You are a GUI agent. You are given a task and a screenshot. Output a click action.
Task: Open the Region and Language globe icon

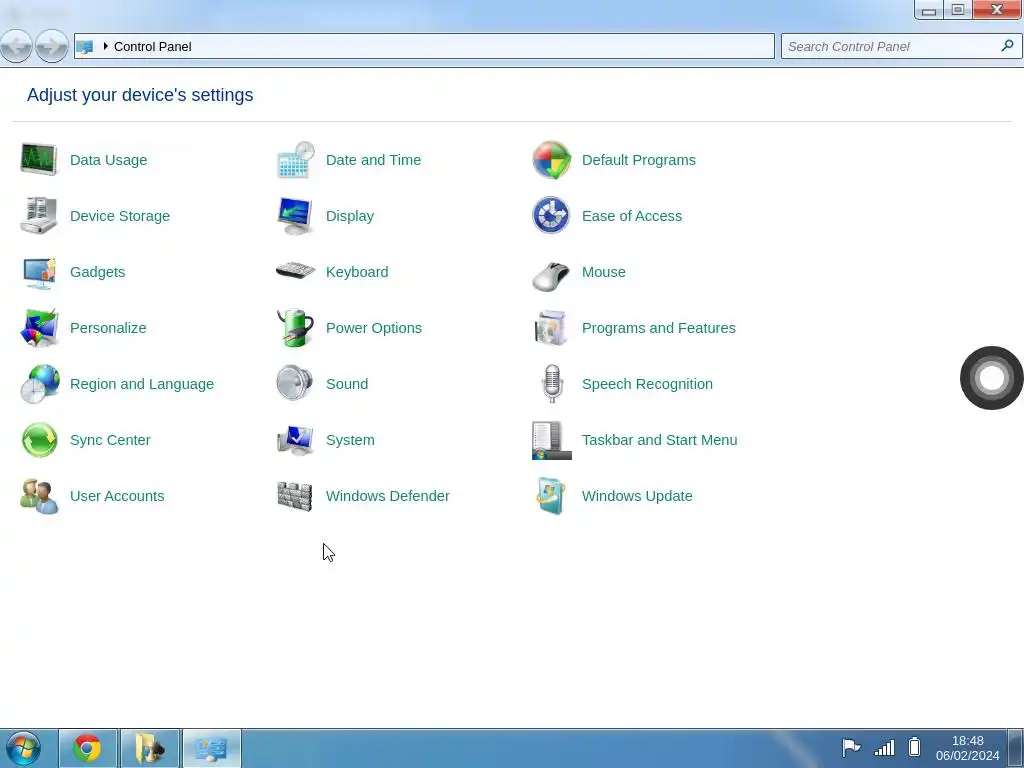[x=39, y=384]
